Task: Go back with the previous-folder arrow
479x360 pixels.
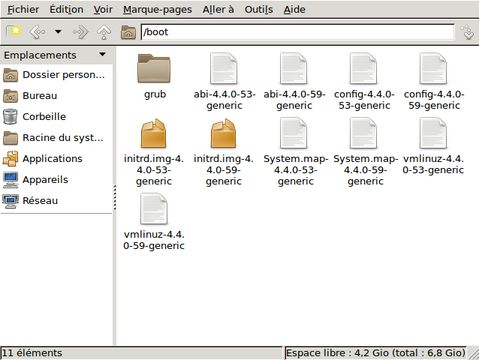Action: 37,32
